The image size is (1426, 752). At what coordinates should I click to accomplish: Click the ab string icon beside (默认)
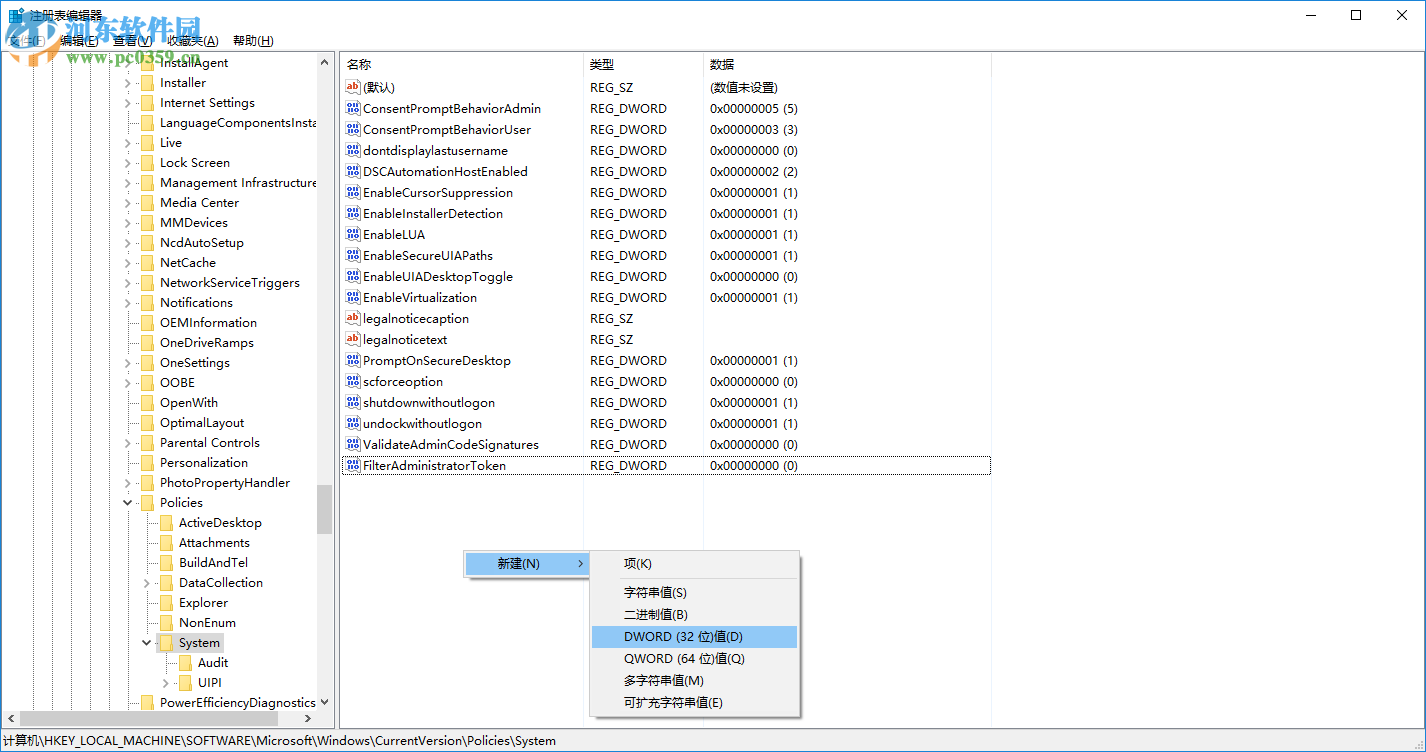point(352,87)
